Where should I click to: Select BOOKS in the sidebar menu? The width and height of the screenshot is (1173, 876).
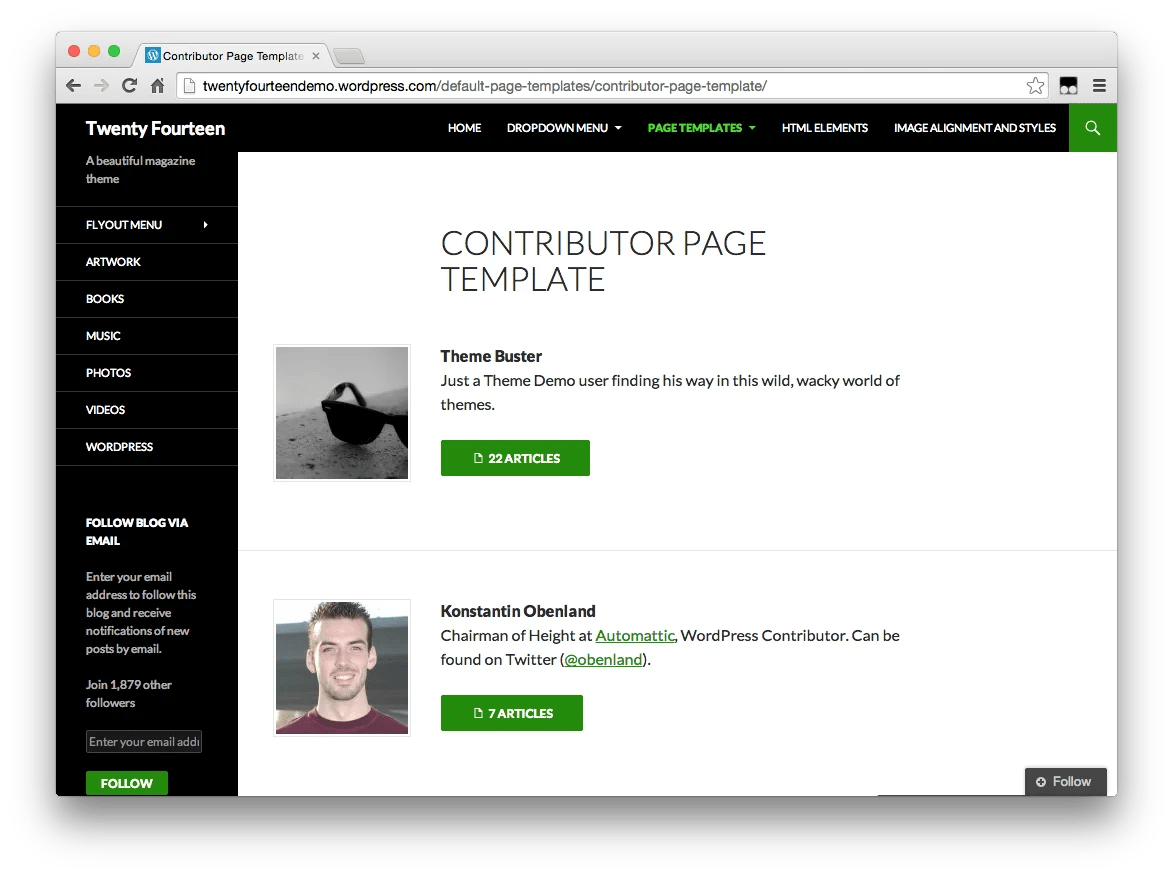pyautogui.click(x=147, y=298)
